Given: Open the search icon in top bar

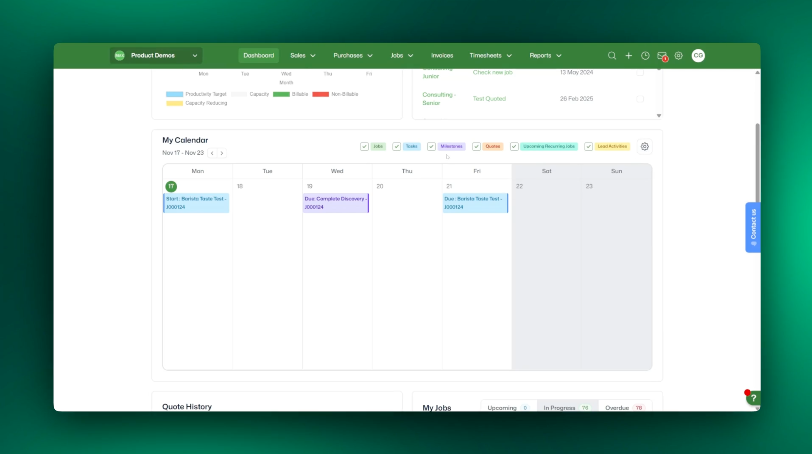Looking at the screenshot, I should pyautogui.click(x=612, y=56).
